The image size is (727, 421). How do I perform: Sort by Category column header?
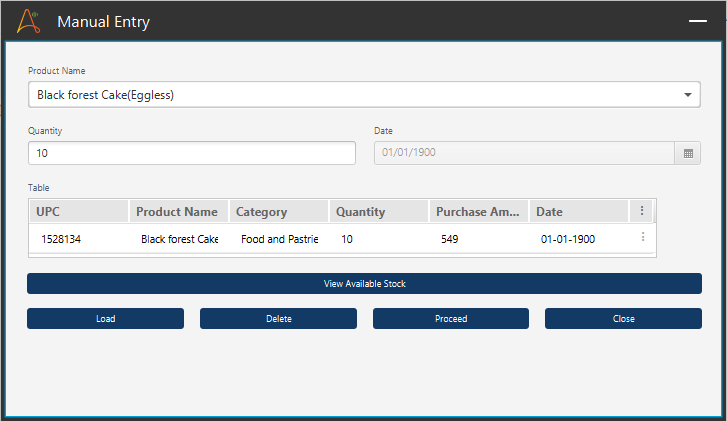(279, 211)
